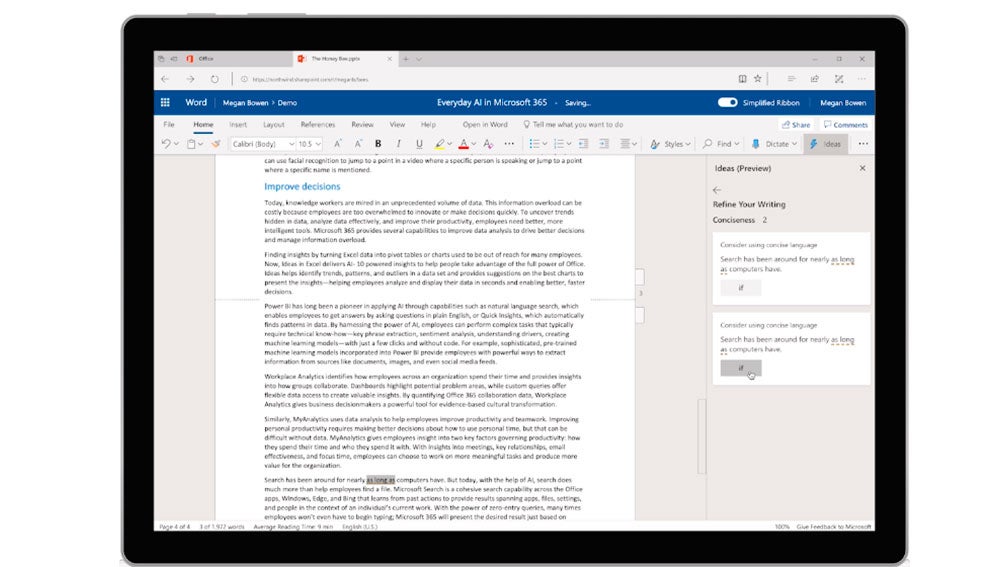Click the Grow Font icon

coord(338,144)
